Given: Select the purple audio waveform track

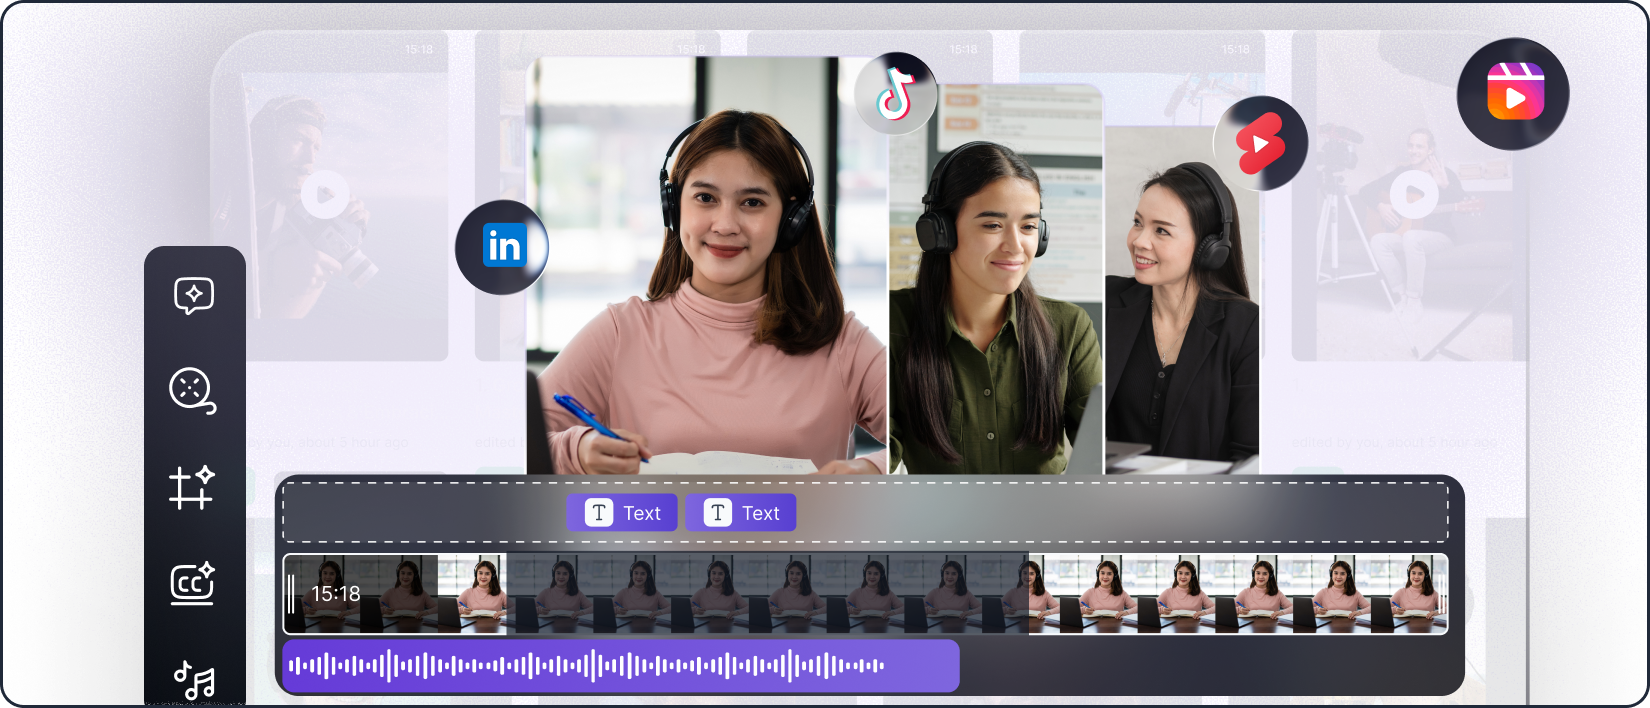Looking at the screenshot, I should [621, 666].
